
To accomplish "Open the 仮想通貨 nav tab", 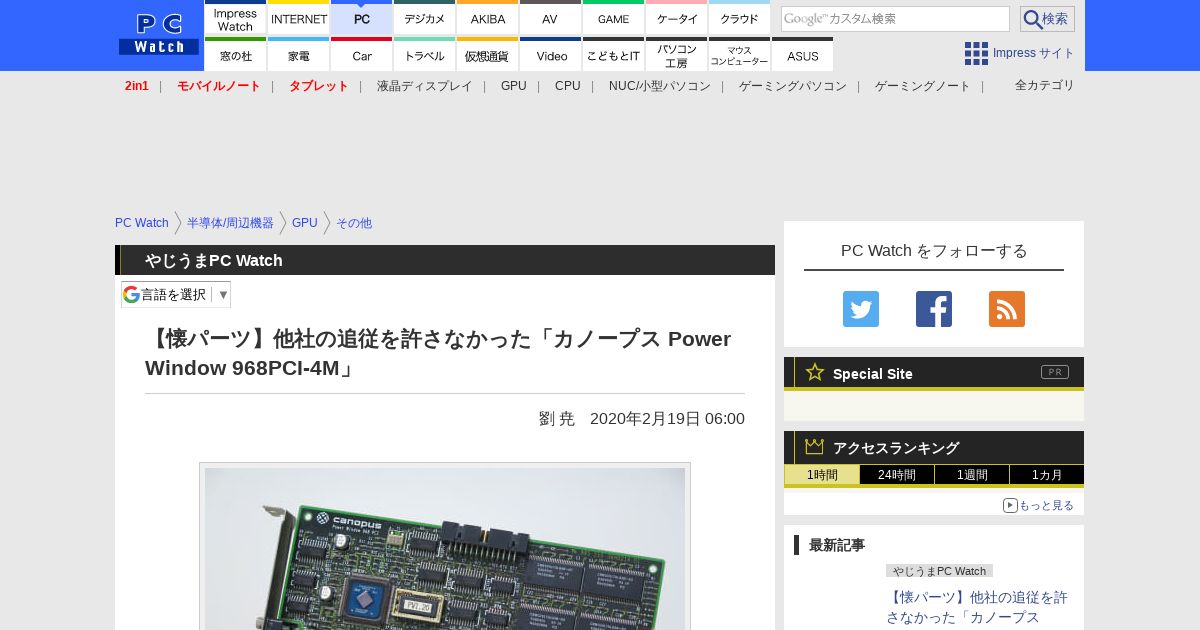I will (488, 55).
